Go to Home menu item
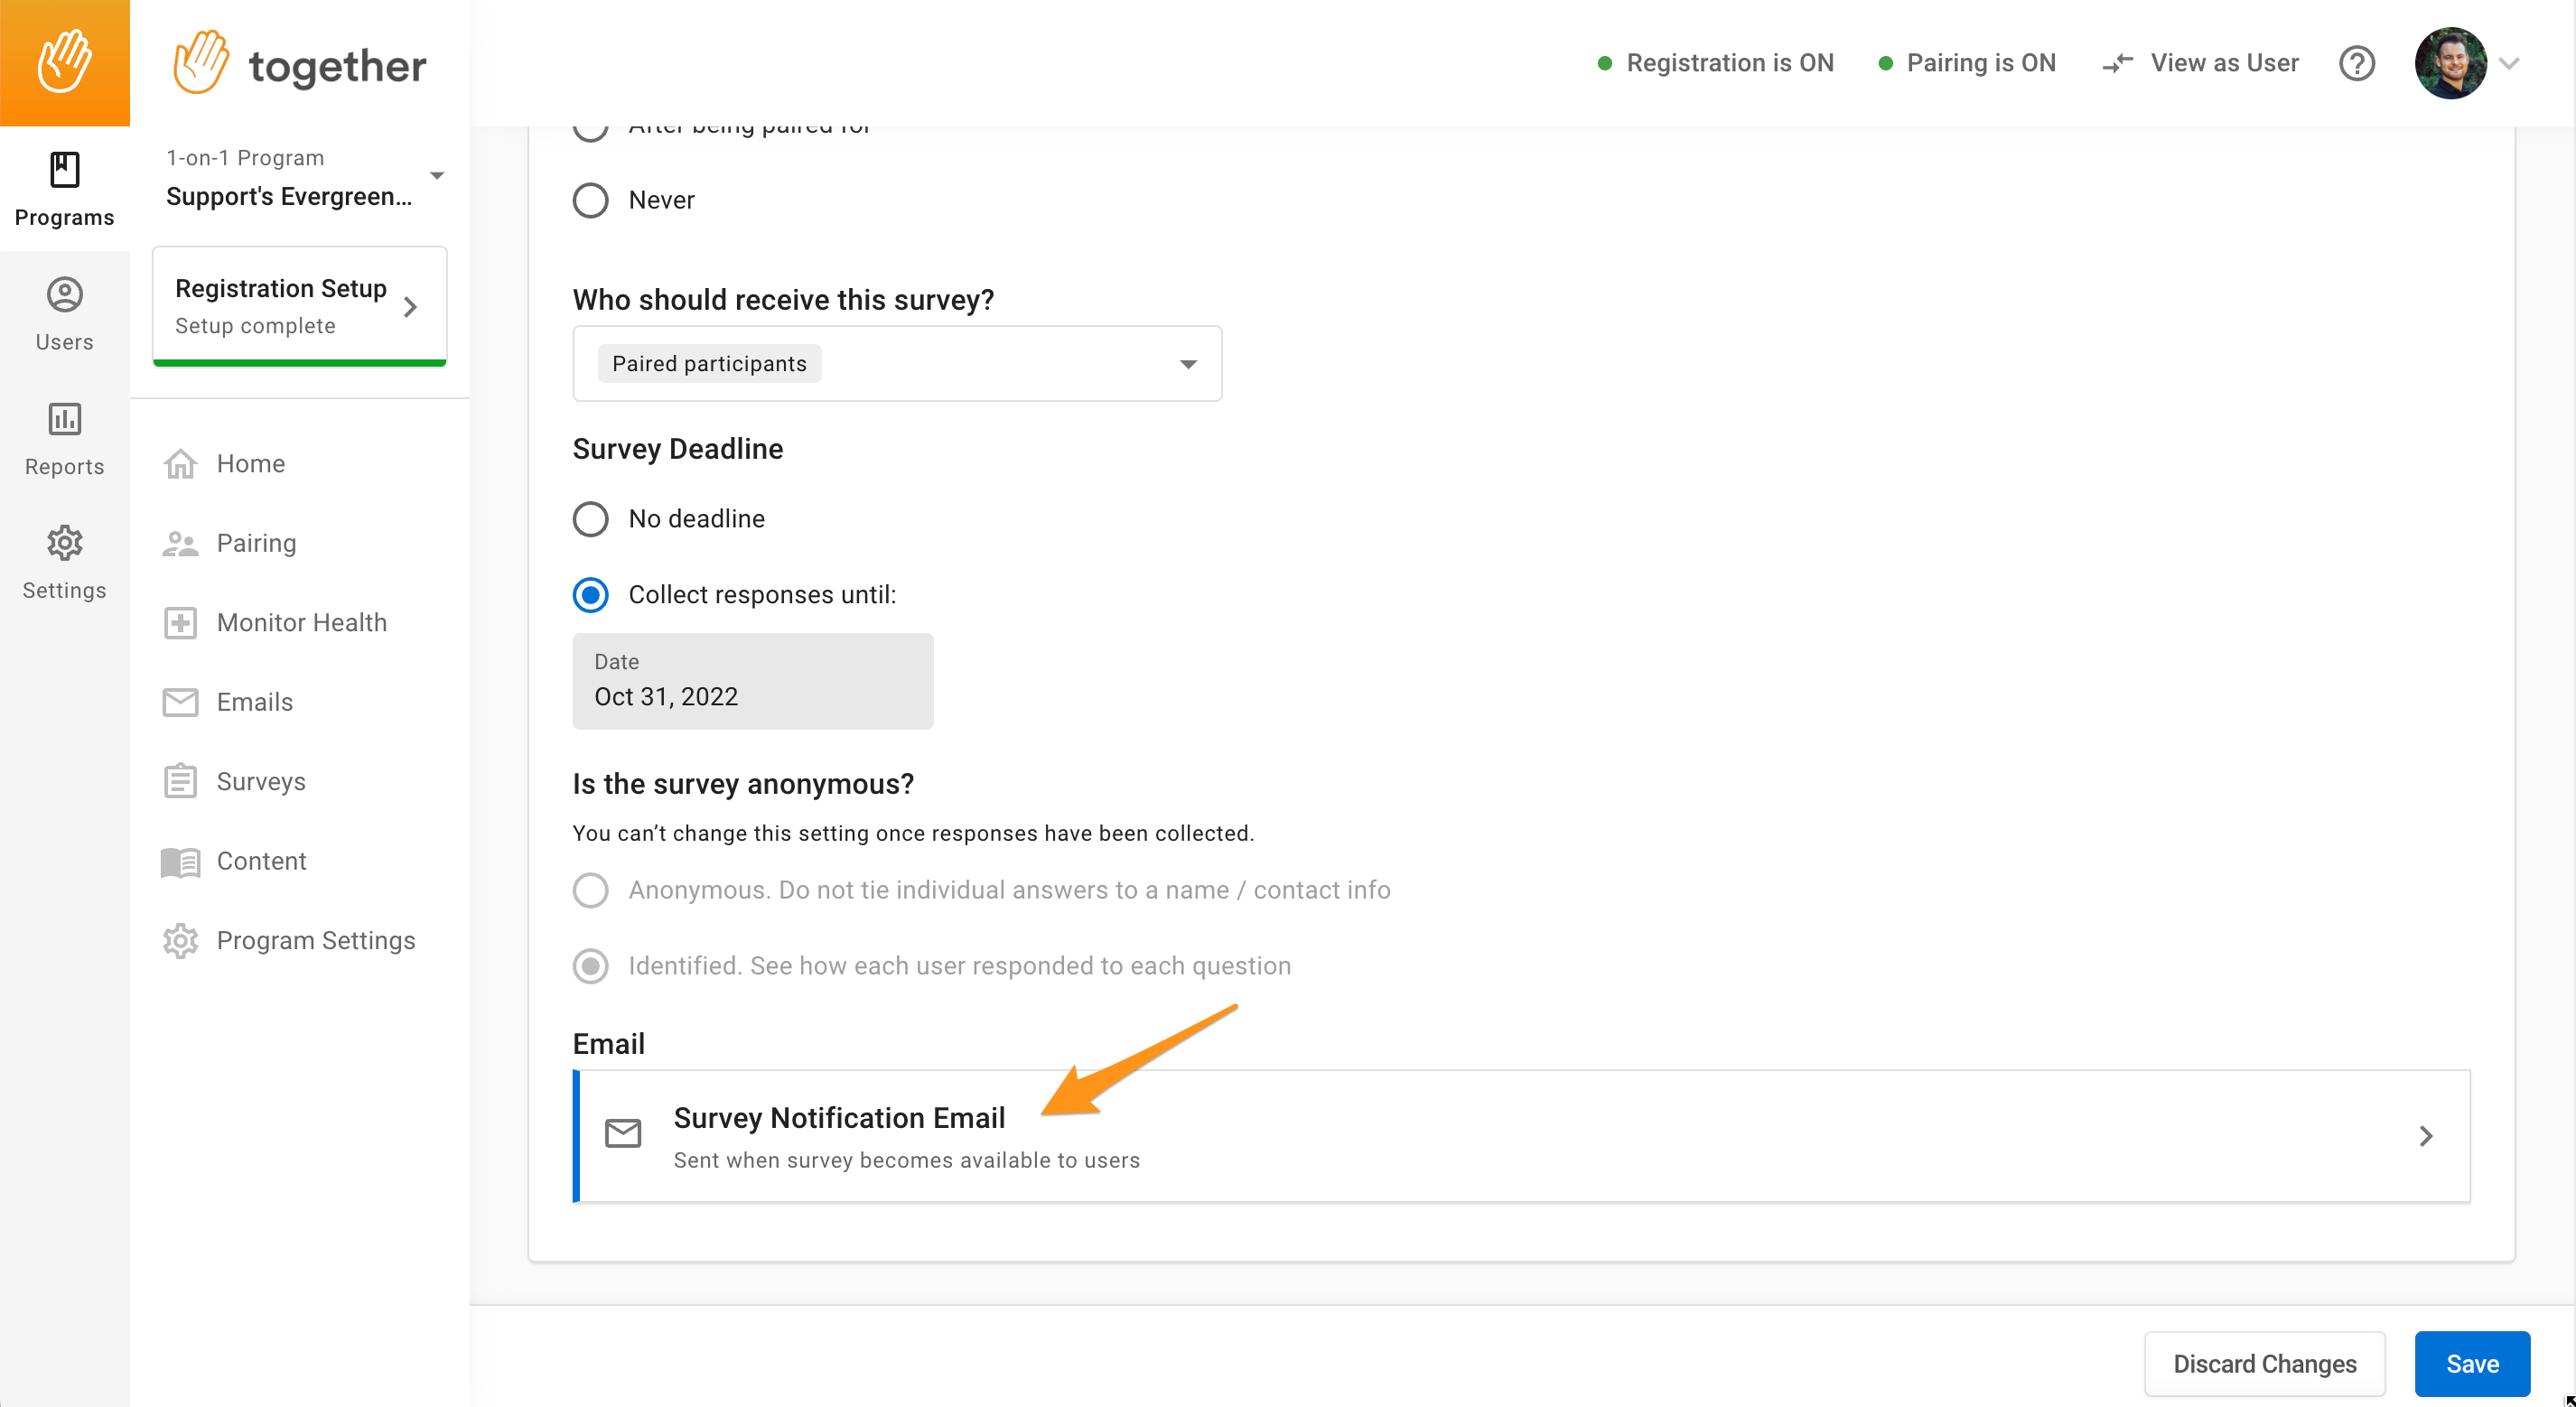Screen dimensions: 2576x1407 [251, 464]
